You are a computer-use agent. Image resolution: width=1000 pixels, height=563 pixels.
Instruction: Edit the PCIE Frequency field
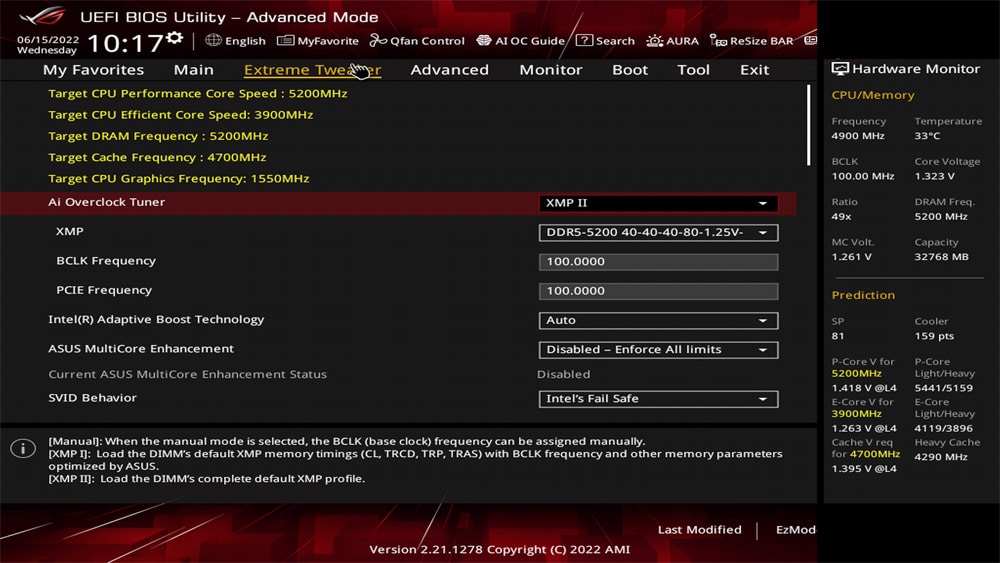pos(658,291)
